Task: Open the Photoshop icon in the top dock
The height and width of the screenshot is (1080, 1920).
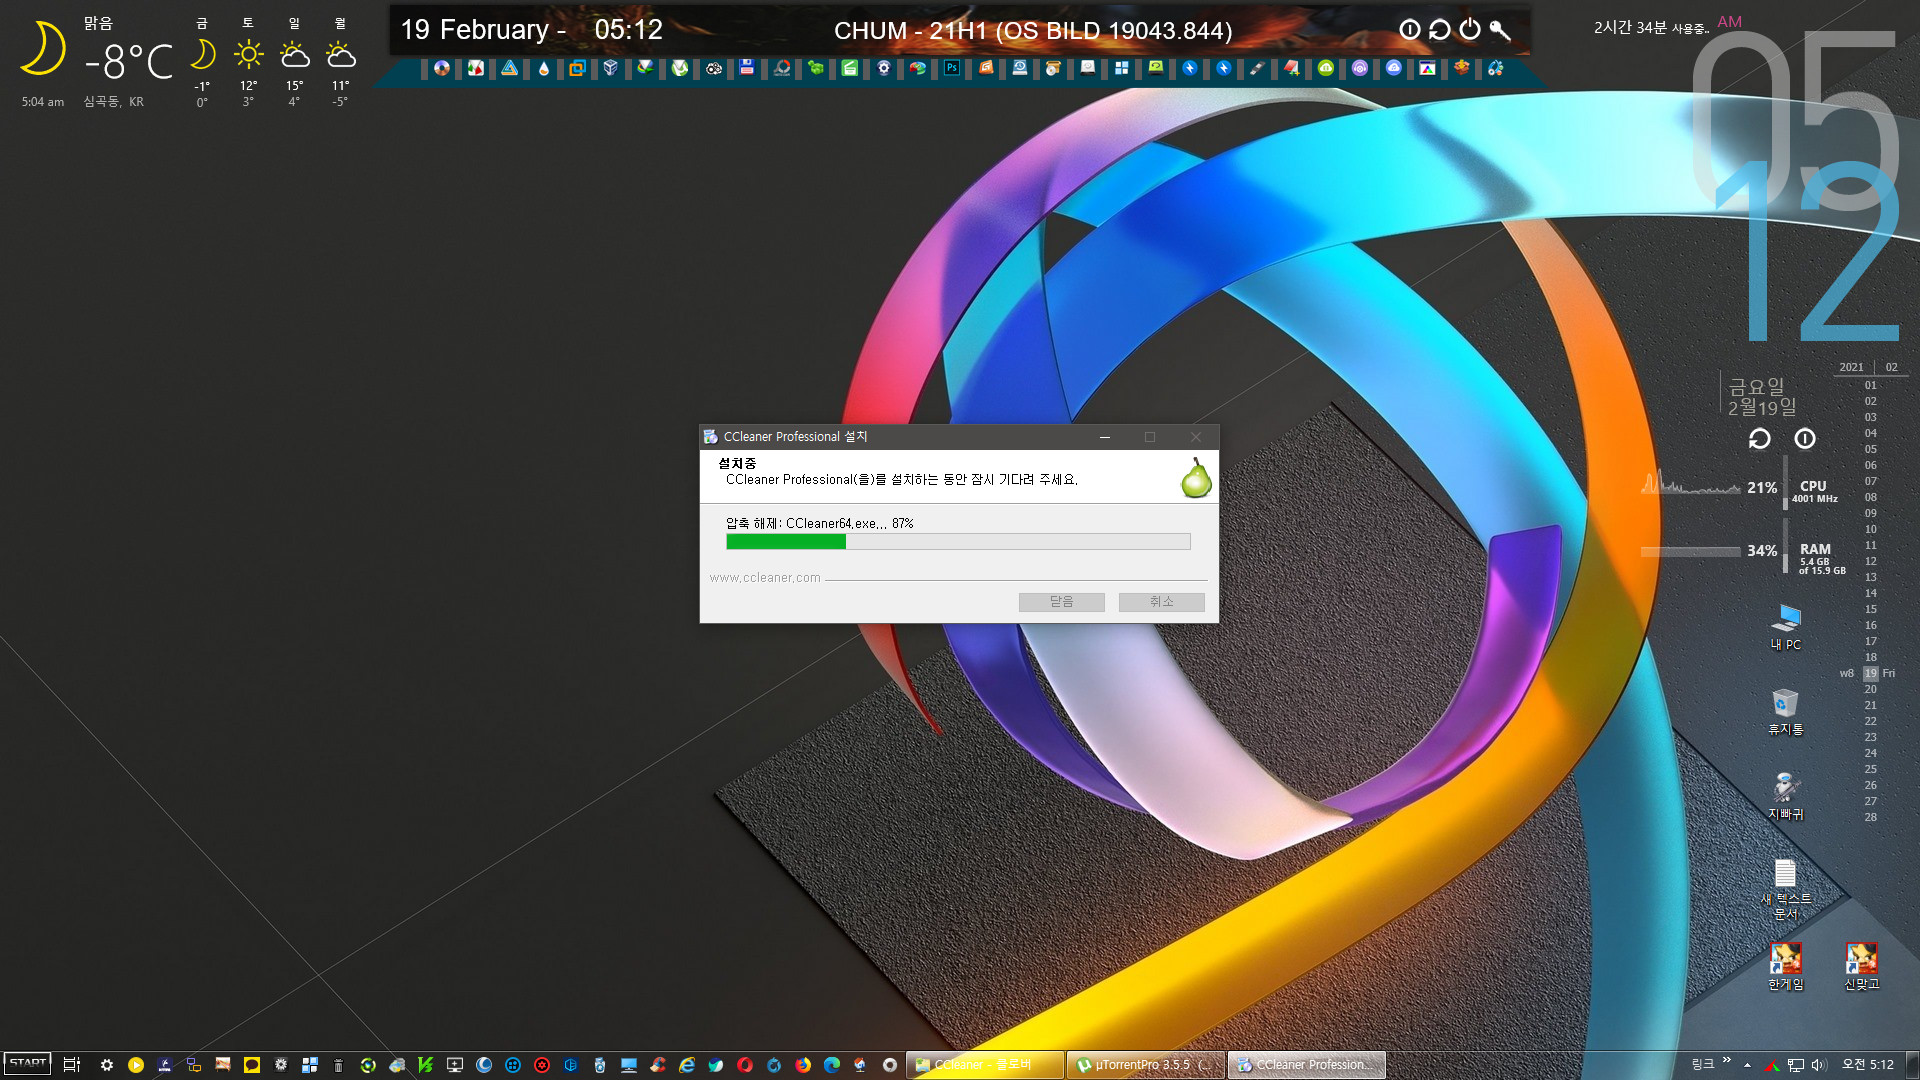Action: (x=951, y=68)
